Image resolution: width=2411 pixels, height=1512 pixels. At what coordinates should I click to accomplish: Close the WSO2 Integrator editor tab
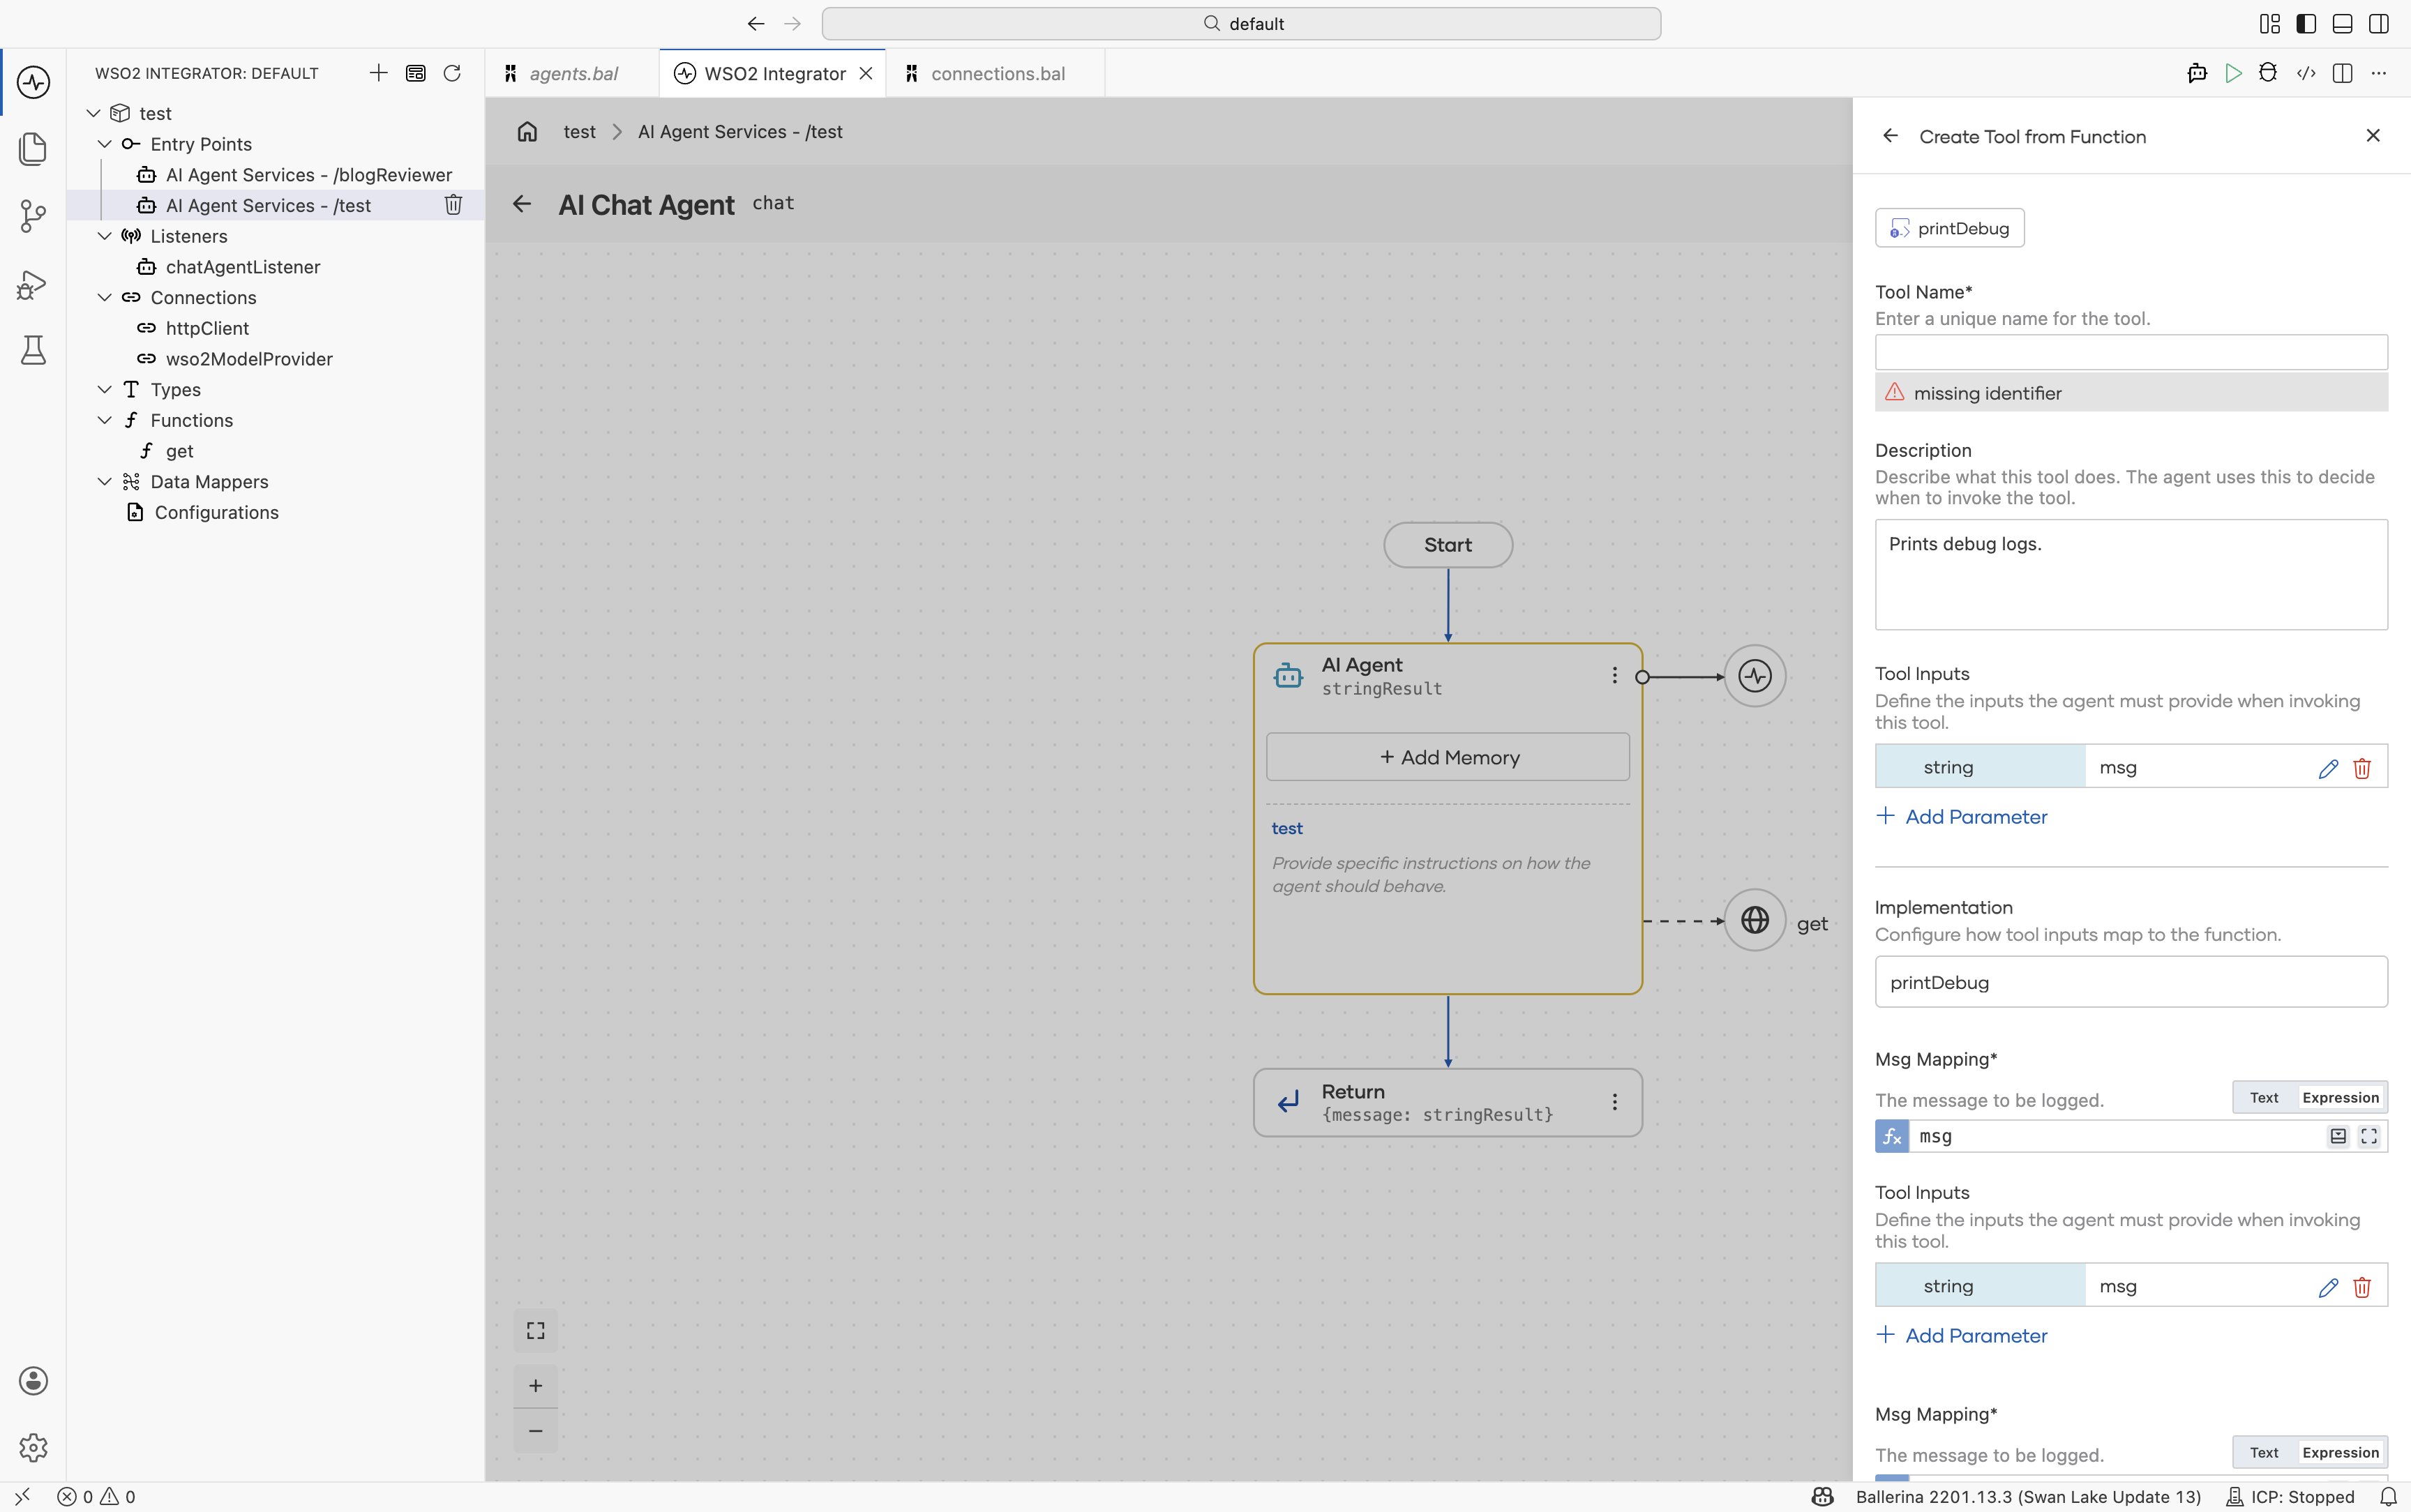point(866,73)
